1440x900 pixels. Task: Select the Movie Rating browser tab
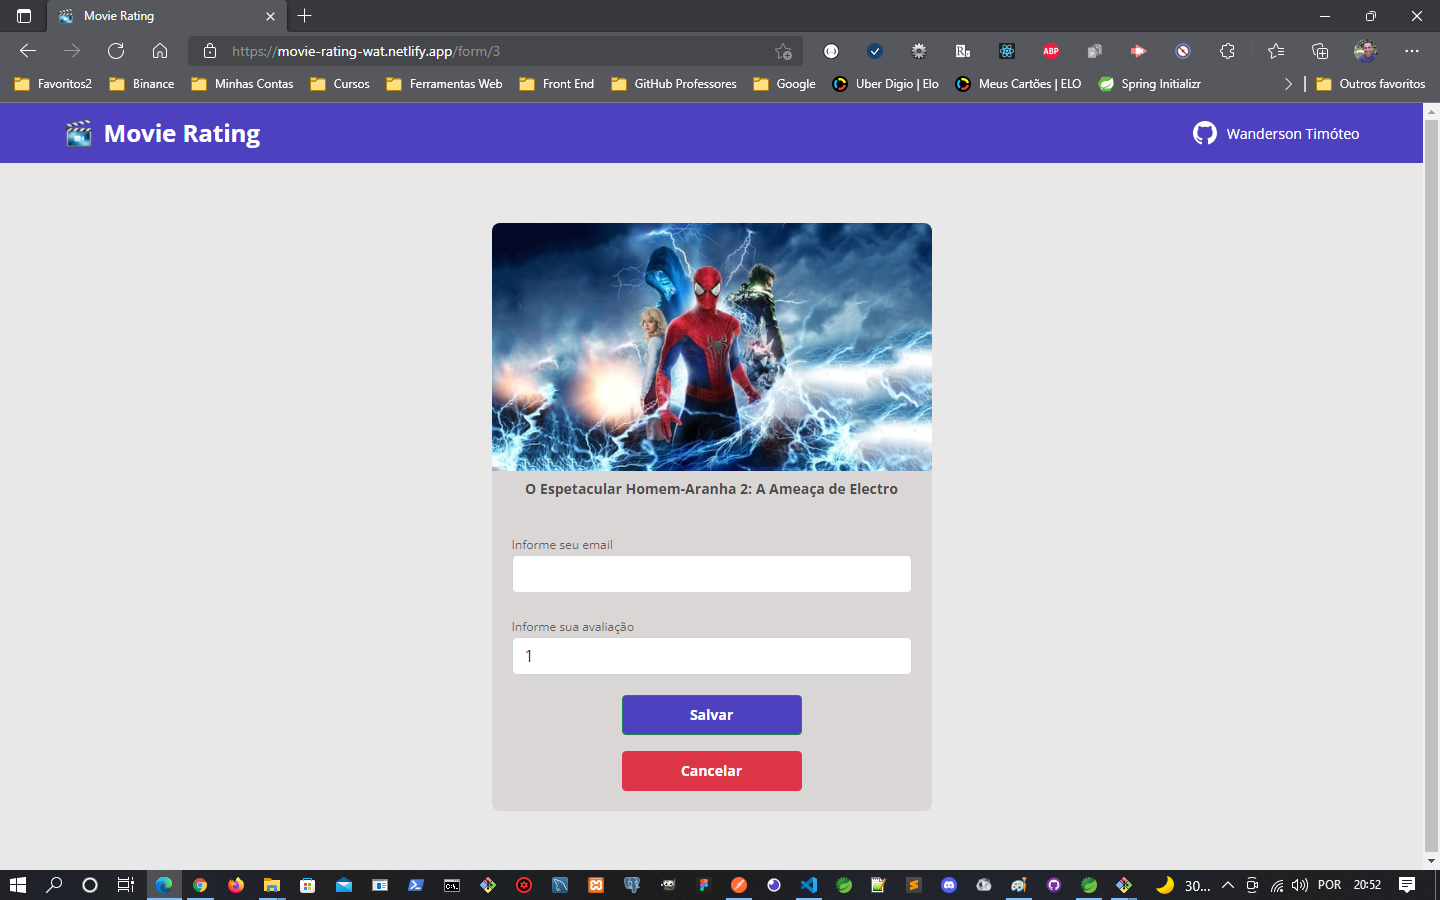click(167, 16)
